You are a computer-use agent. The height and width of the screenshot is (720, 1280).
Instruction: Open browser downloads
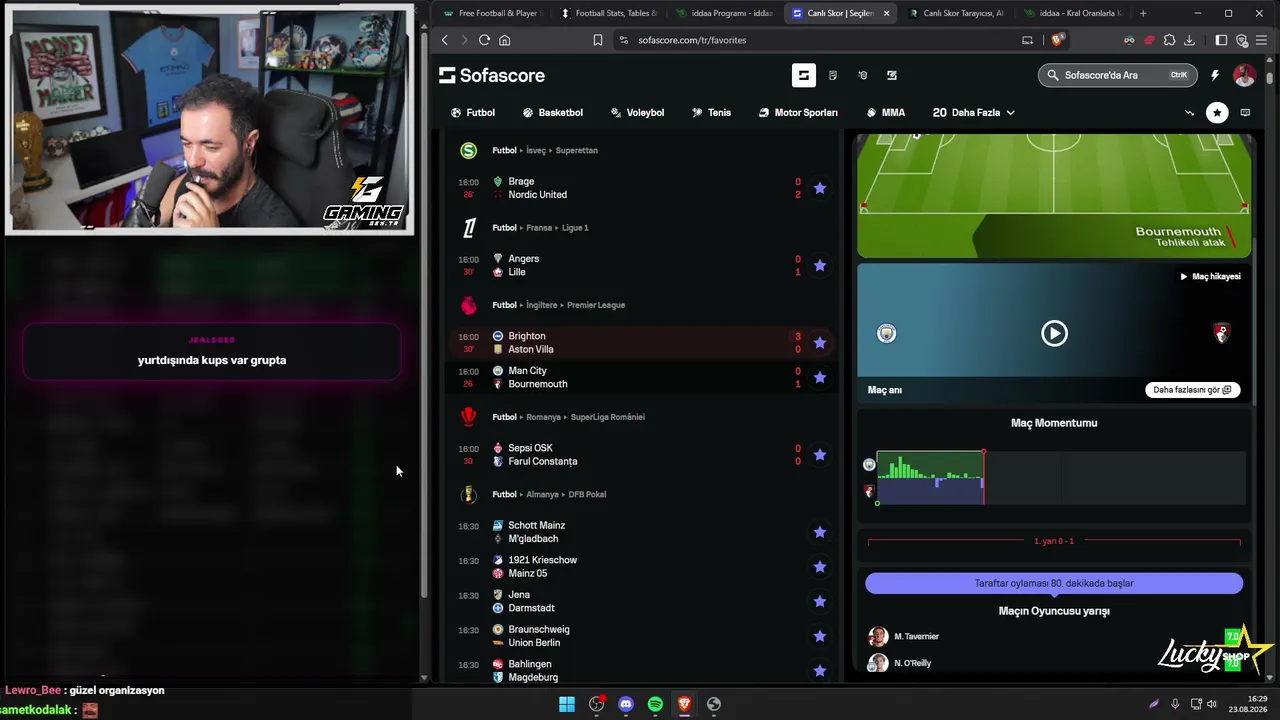[1189, 40]
